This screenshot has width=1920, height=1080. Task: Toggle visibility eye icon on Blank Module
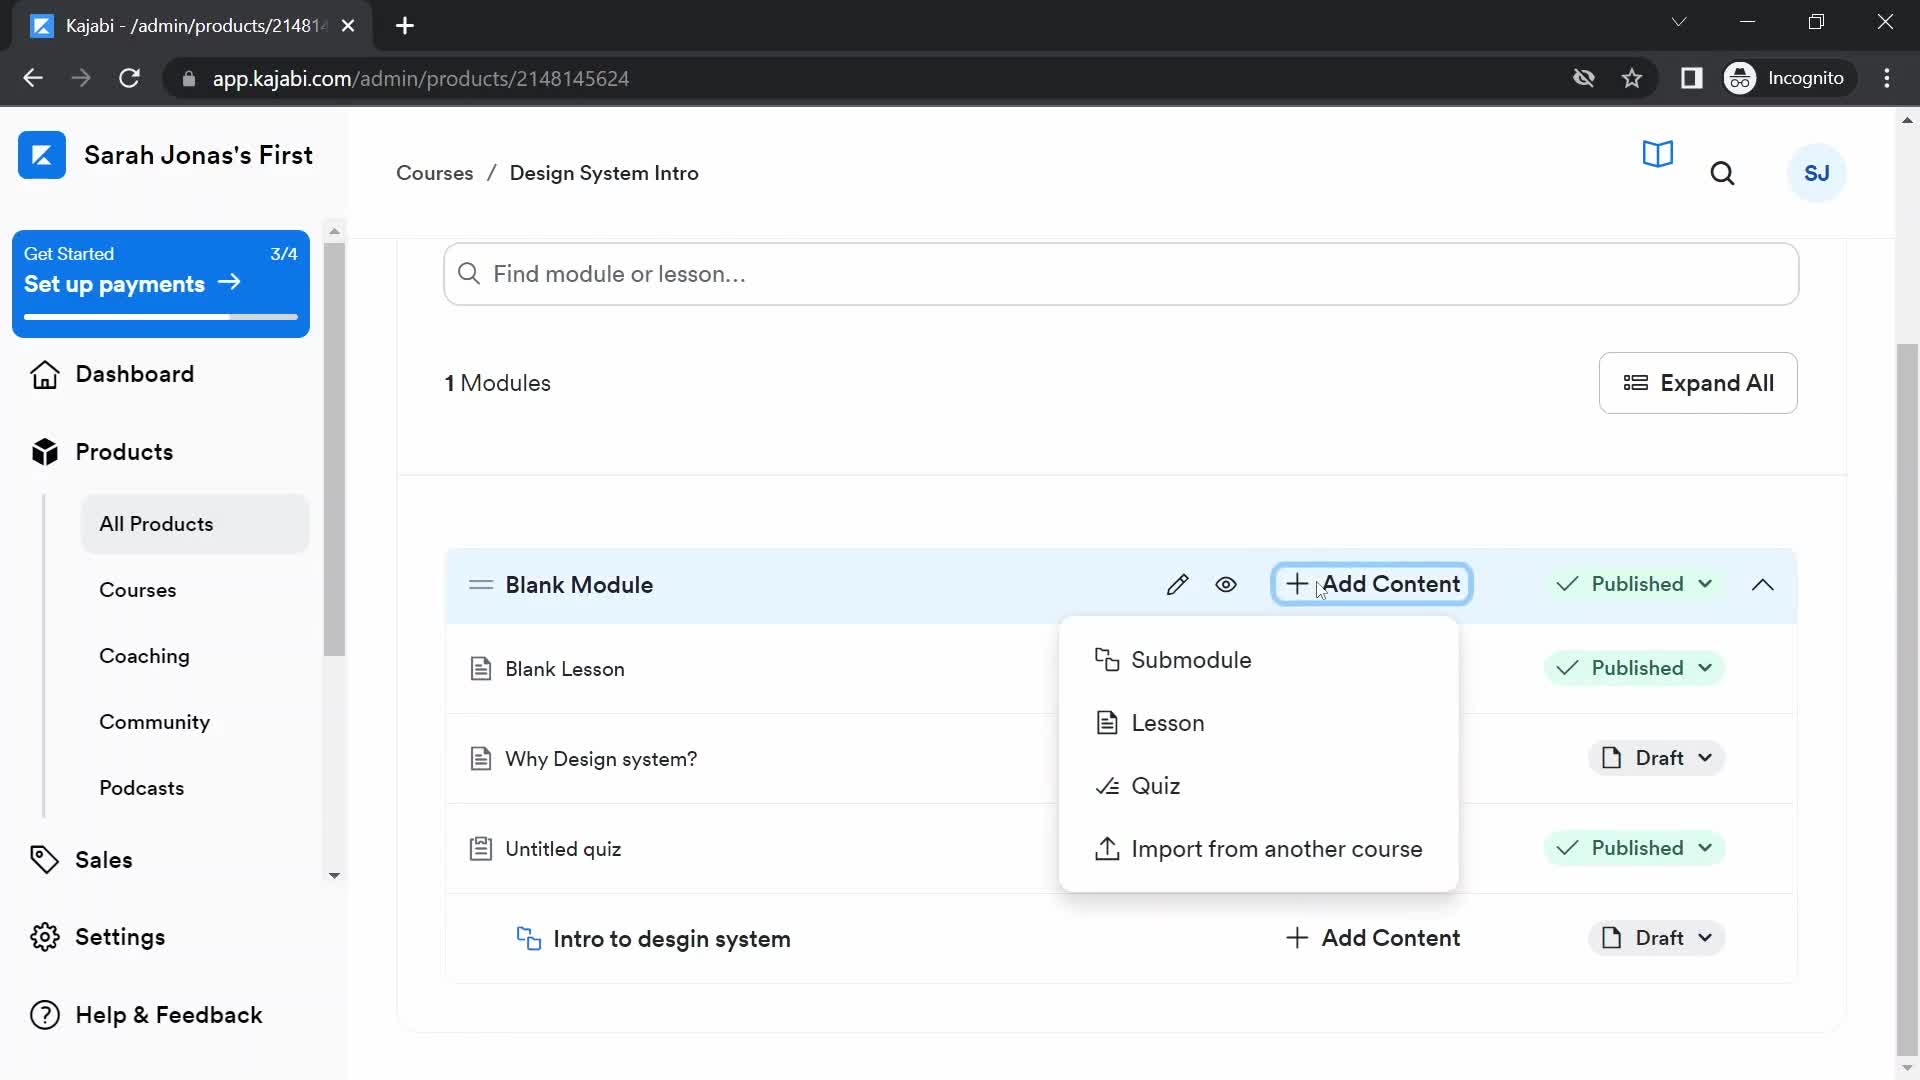point(1225,584)
